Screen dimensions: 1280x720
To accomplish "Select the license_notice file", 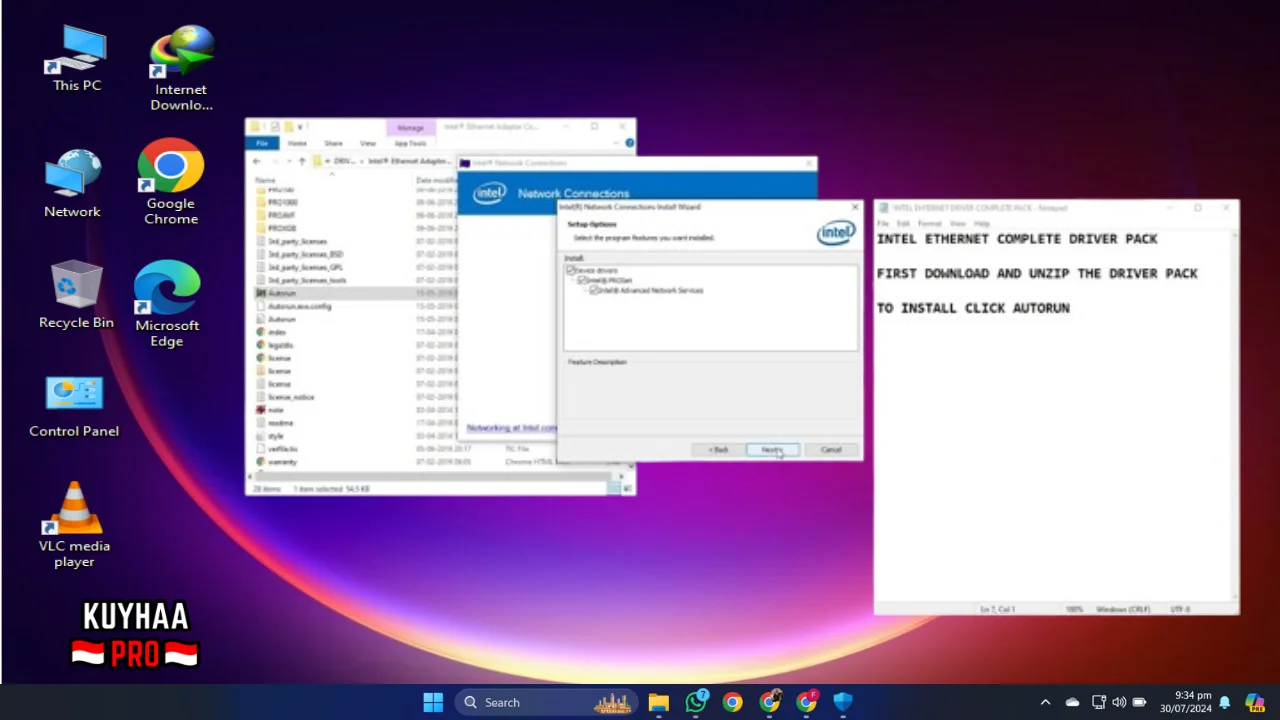I will click(x=291, y=397).
